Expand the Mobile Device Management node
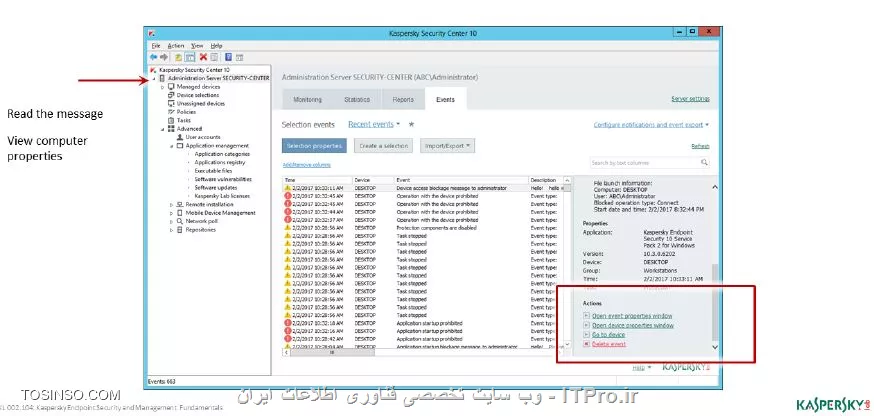The width and height of the screenshot is (874, 416). [172, 213]
